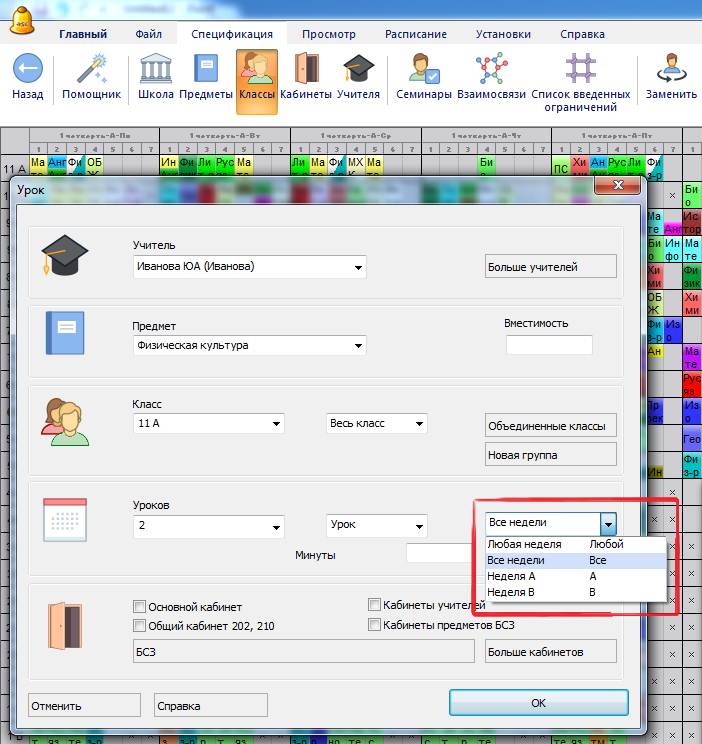Toggle Кабинеты учителей checkbox
This screenshot has width=702, height=744.
point(375,605)
